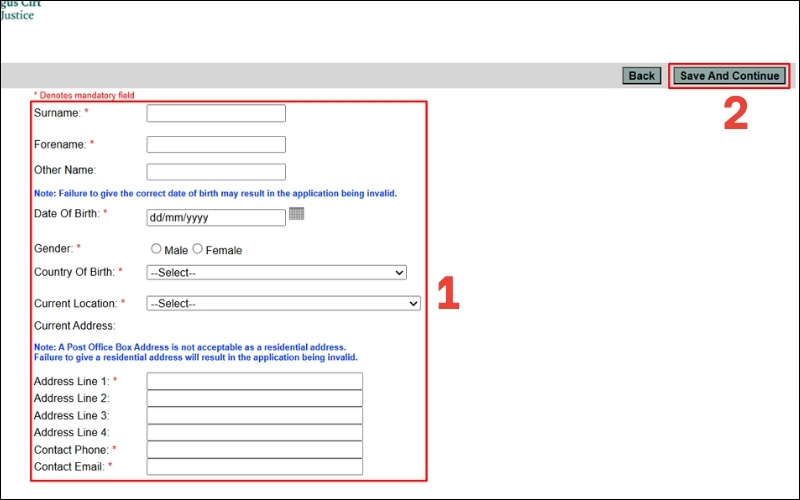Select the Other Name text field

[216, 172]
